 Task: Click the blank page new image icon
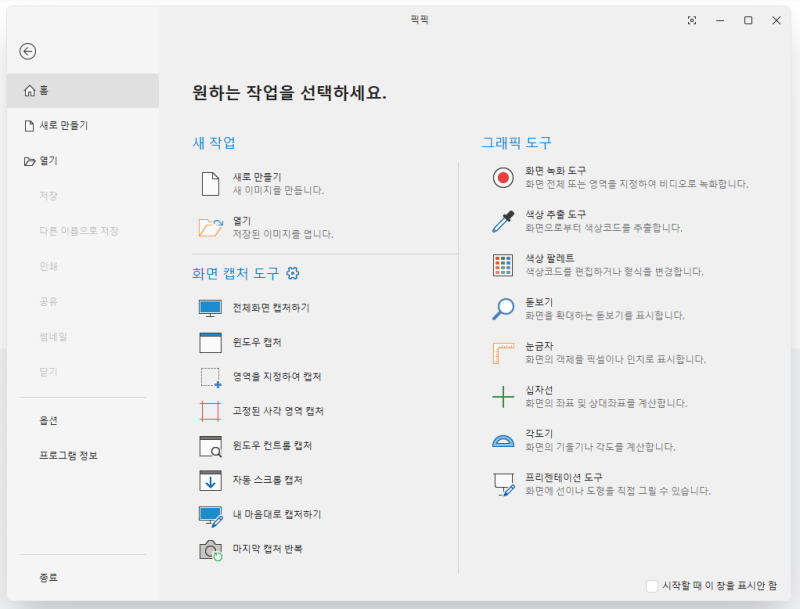pos(210,184)
